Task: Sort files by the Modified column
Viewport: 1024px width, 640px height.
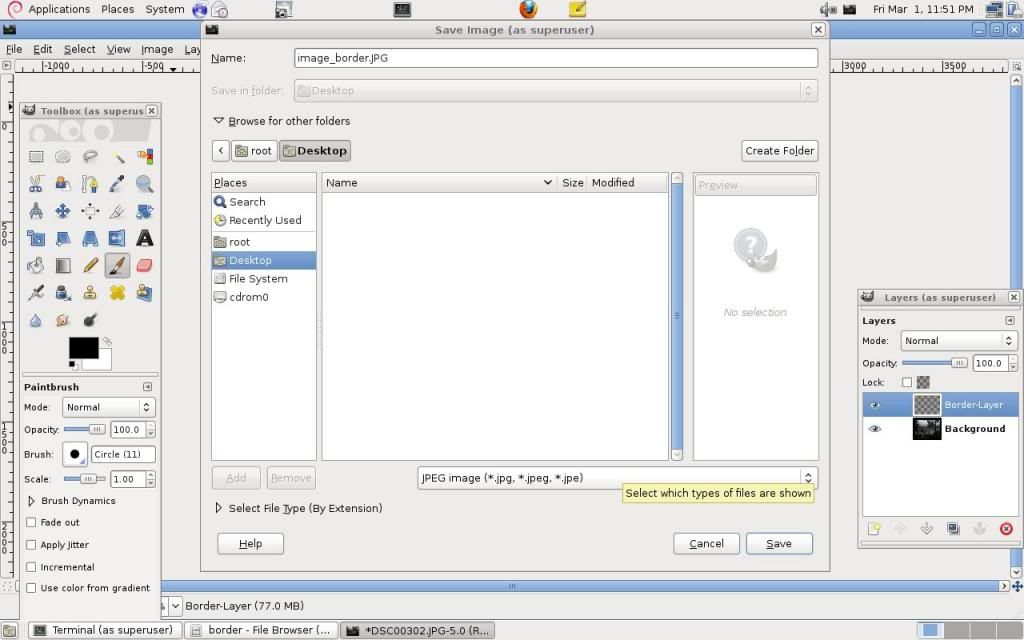Action: click(627, 183)
